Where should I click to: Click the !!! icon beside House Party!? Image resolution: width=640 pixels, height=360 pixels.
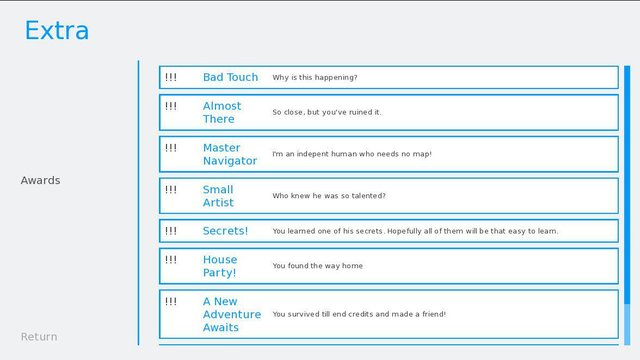[x=171, y=259]
